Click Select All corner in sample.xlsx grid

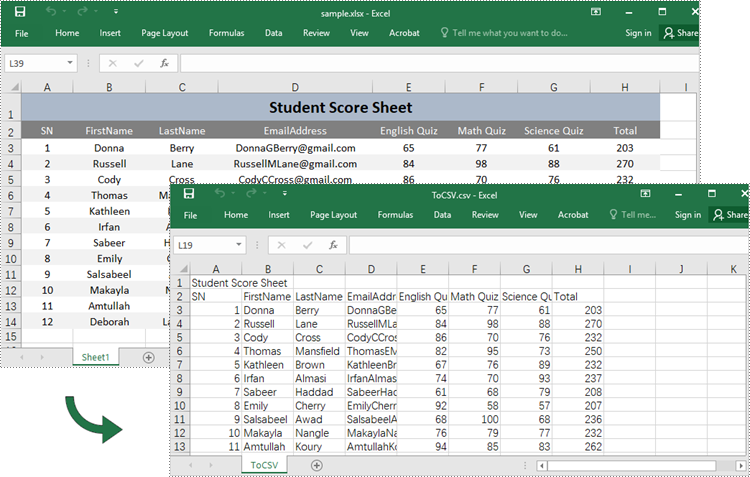pyautogui.click(x=14, y=87)
